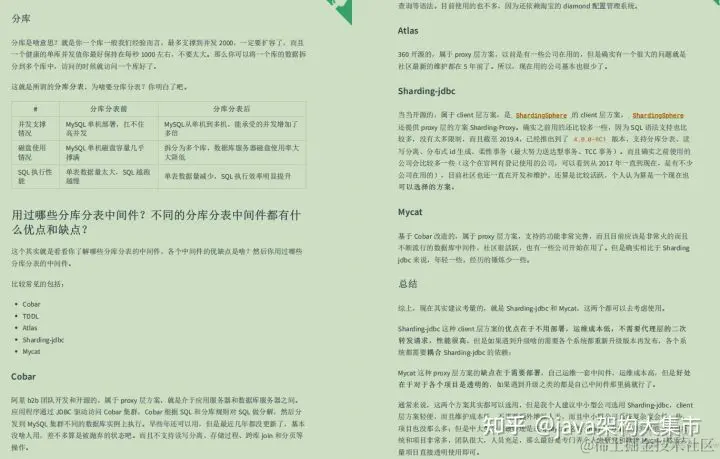720x459 pixels.
Task: Select the Atlas bullet list item
Action: 30,328
